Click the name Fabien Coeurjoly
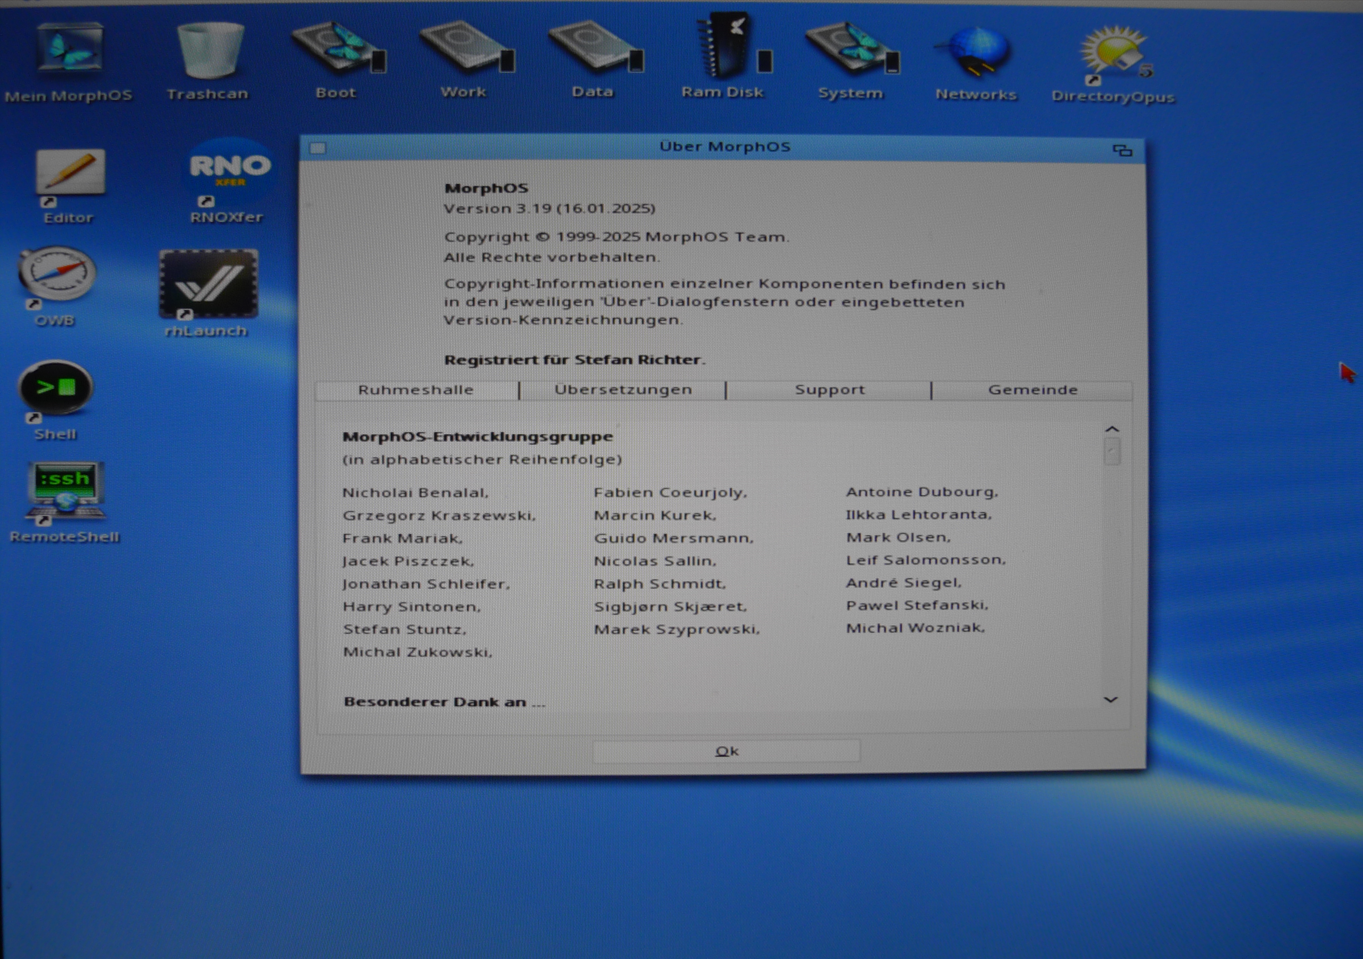 tap(670, 492)
